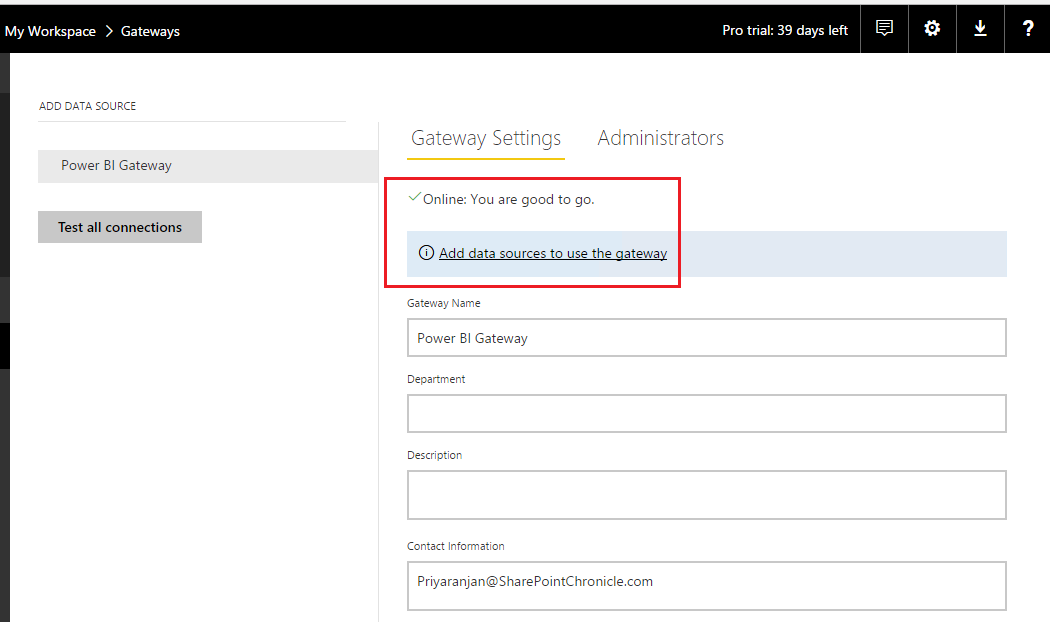Click the Contact Information field
This screenshot has height=622, width=1050.
(x=706, y=586)
